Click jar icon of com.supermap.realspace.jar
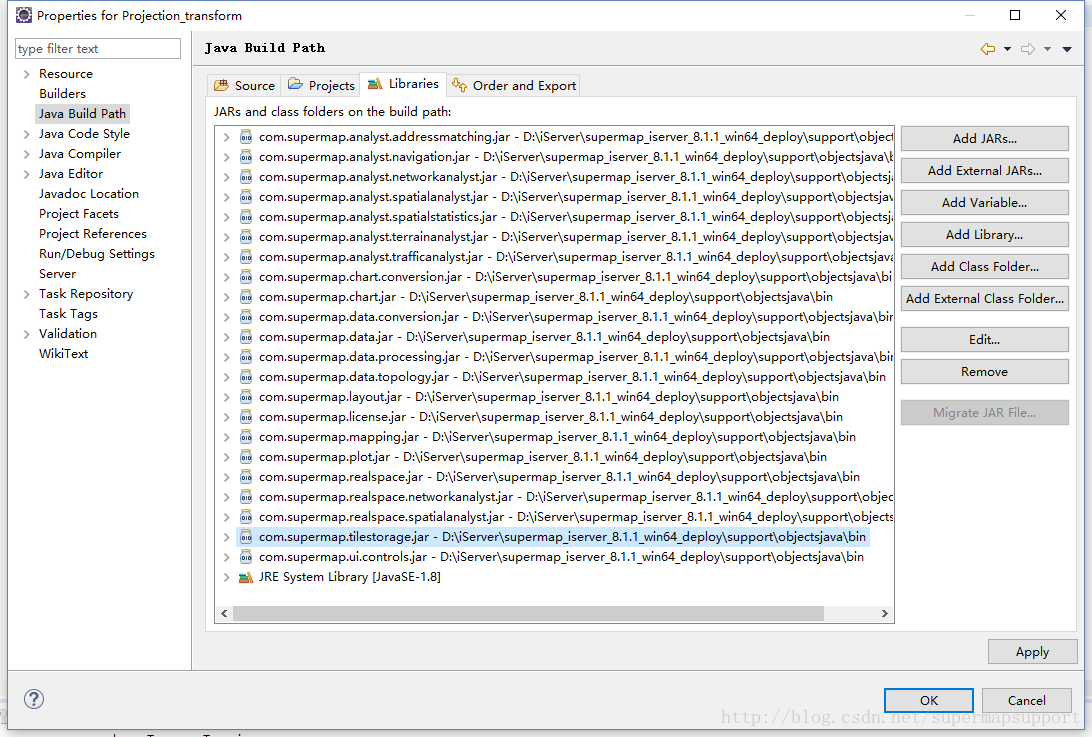The height and width of the screenshot is (737, 1092). [x=246, y=476]
